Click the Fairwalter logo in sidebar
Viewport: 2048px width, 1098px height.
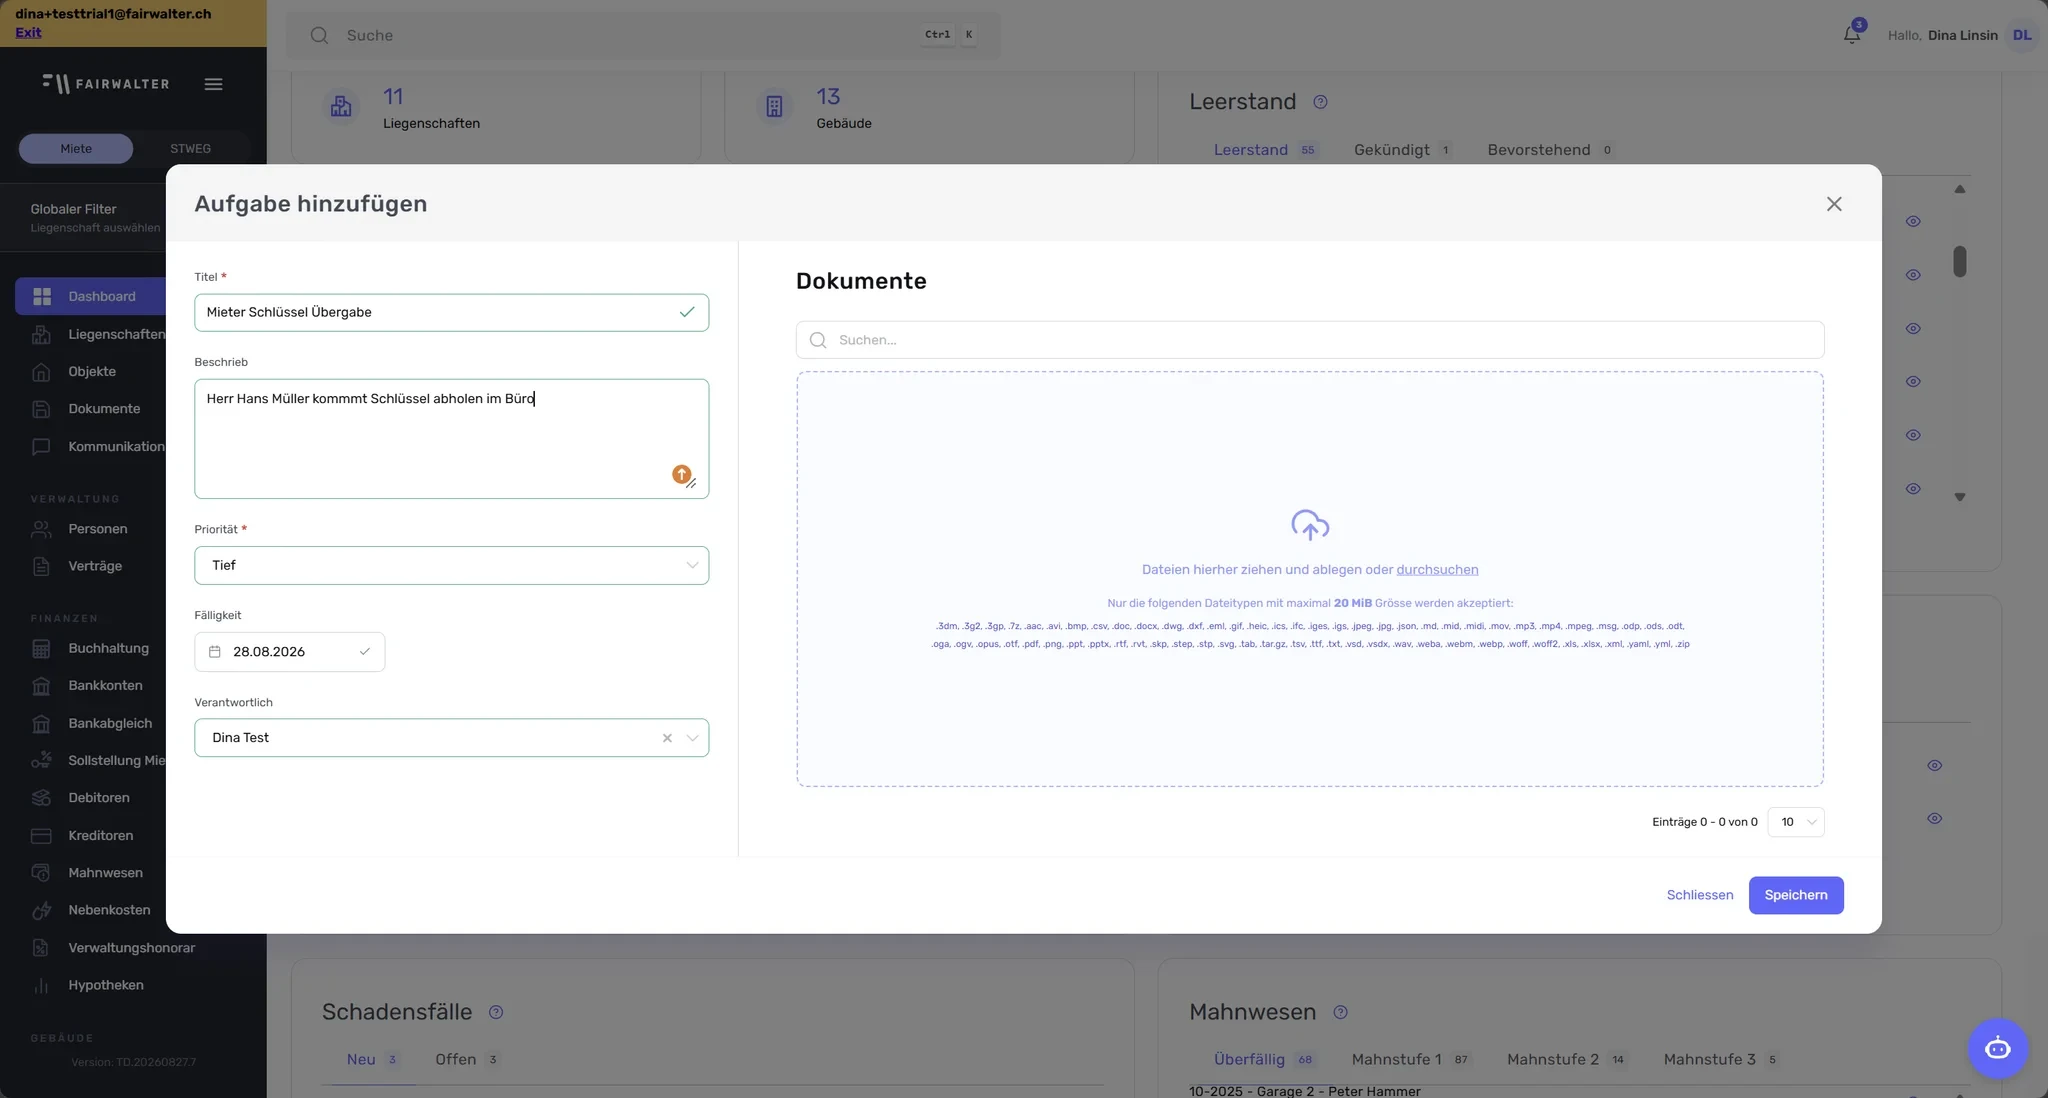(106, 84)
